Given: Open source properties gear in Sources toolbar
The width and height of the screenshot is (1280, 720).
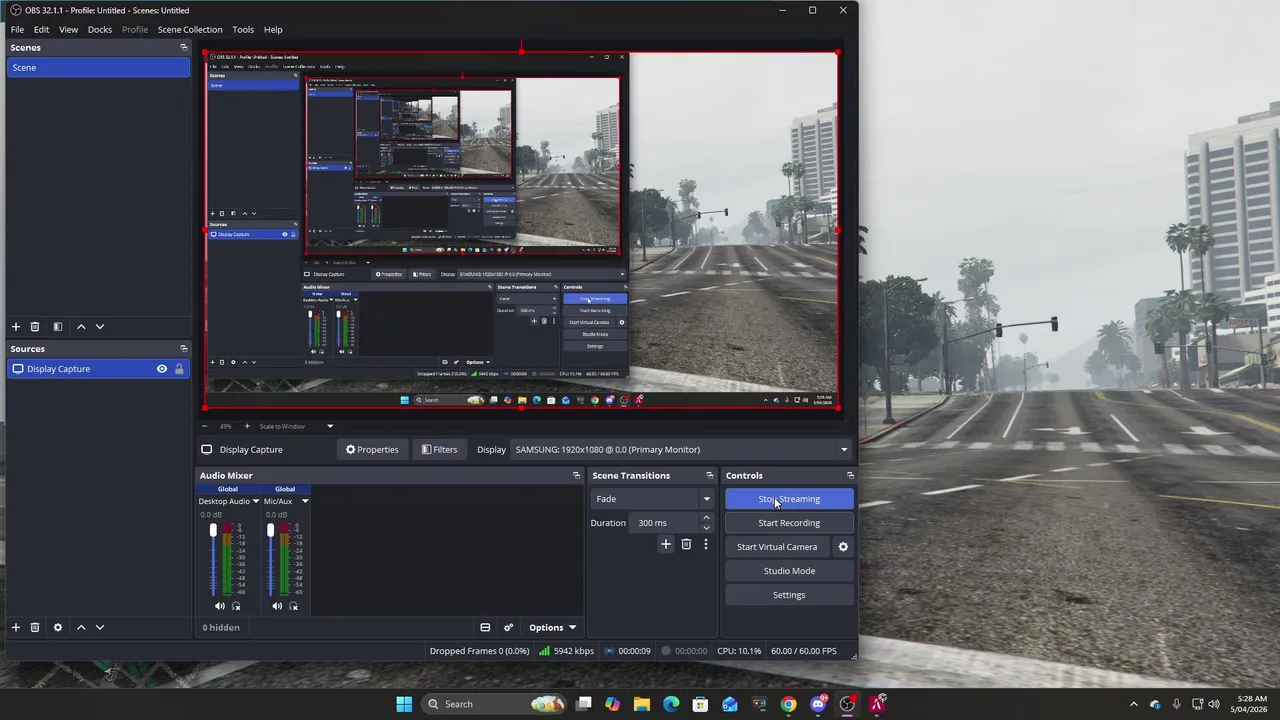Looking at the screenshot, I should click(57, 627).
